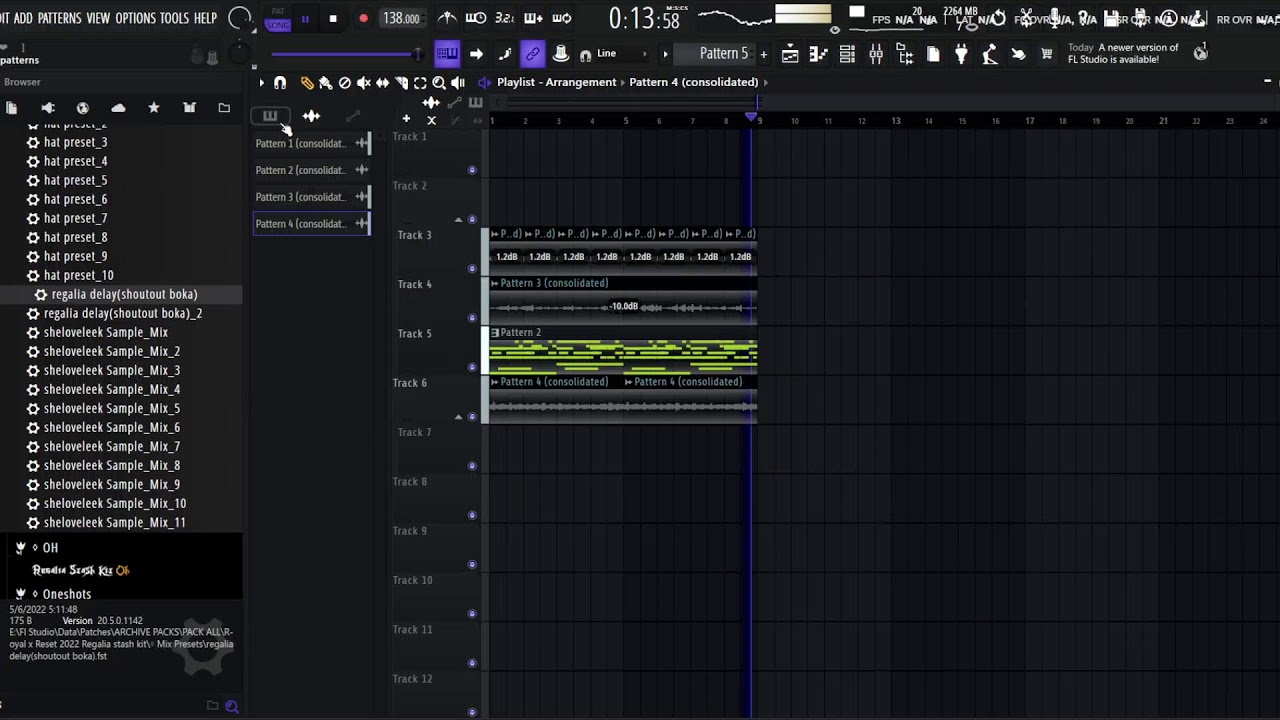The height and width of the screenshot is (720, 1280).
Task: Toggle typing keyboard to piano
Action: [x=447, y=54]
